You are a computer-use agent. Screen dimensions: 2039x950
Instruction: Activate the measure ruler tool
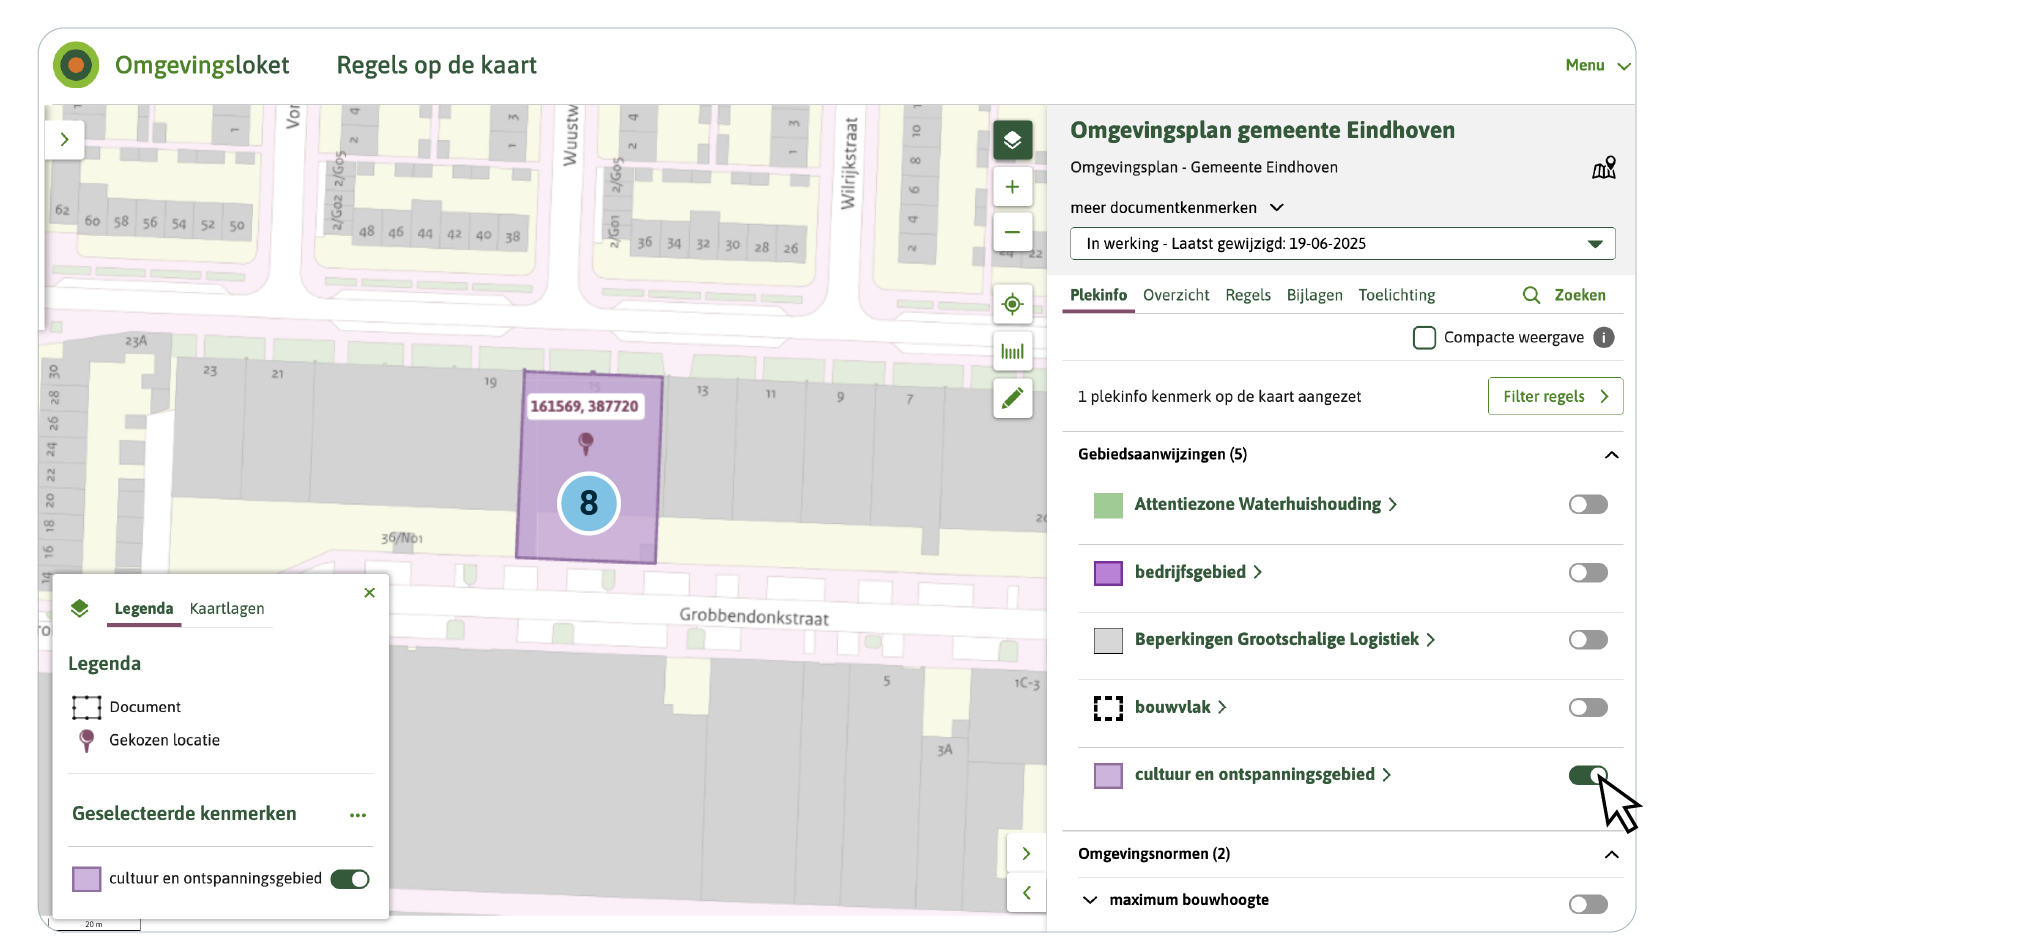point(1012,352)
